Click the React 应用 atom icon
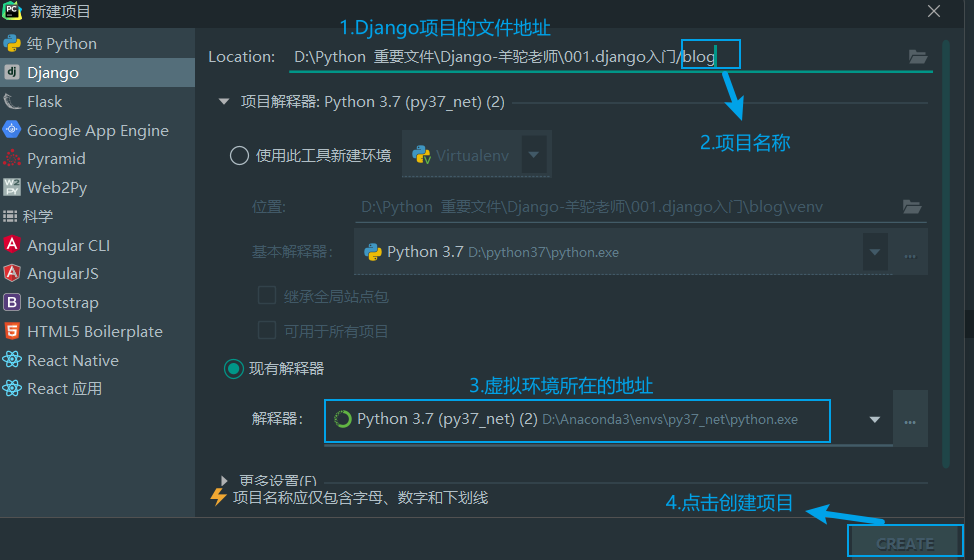974x560 pixels. click(12, 388)
